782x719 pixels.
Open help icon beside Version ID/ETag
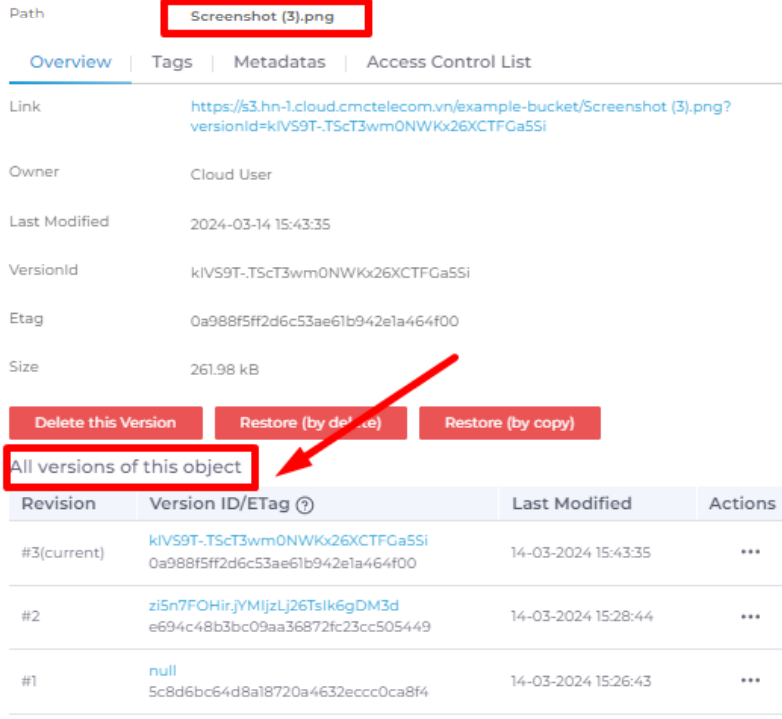305,505
